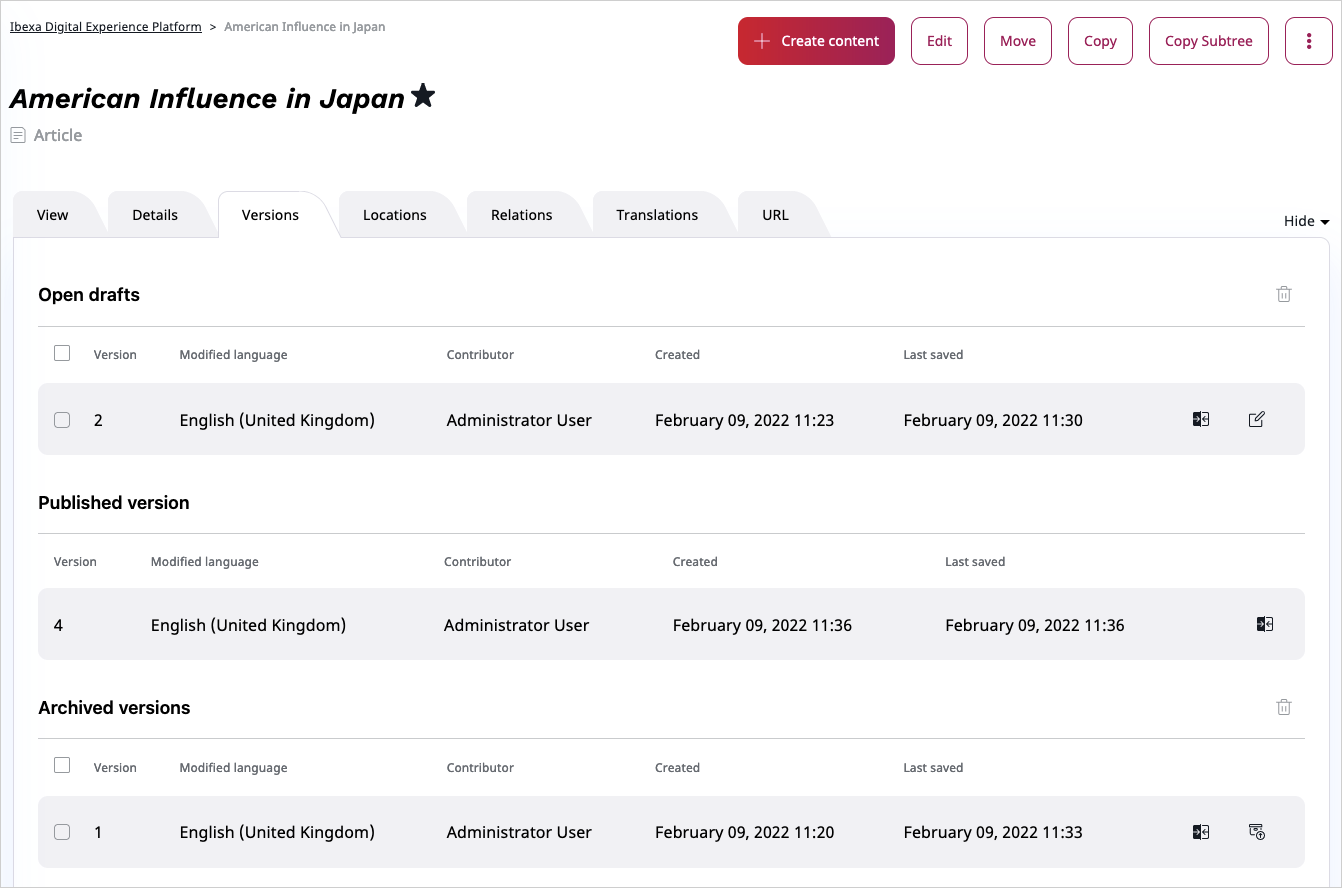This screenshot has width=1342, height=888.
Task: Click the Create content button
Action: (x=816, y=41)
